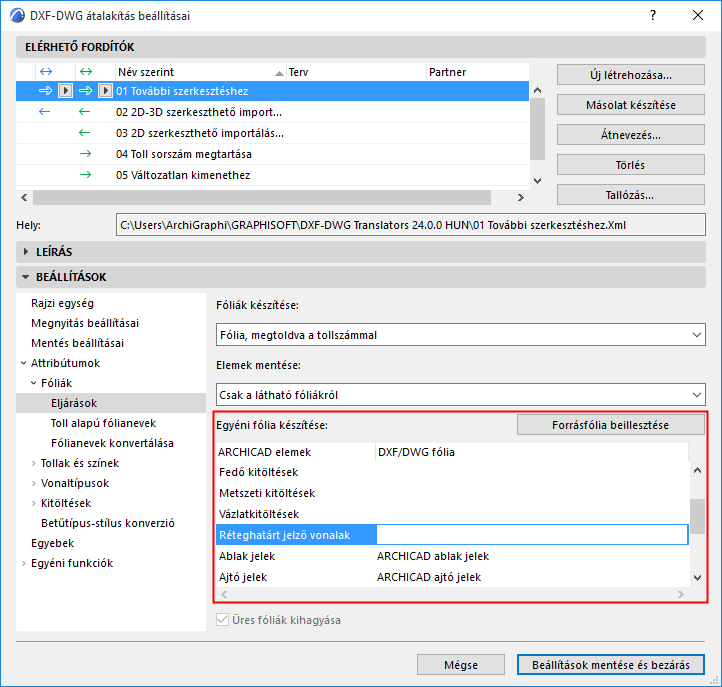Click the green right arrow in the 05 Változatlan row
The height and width of the screenshot is (687, 722).
click(85, 175)
